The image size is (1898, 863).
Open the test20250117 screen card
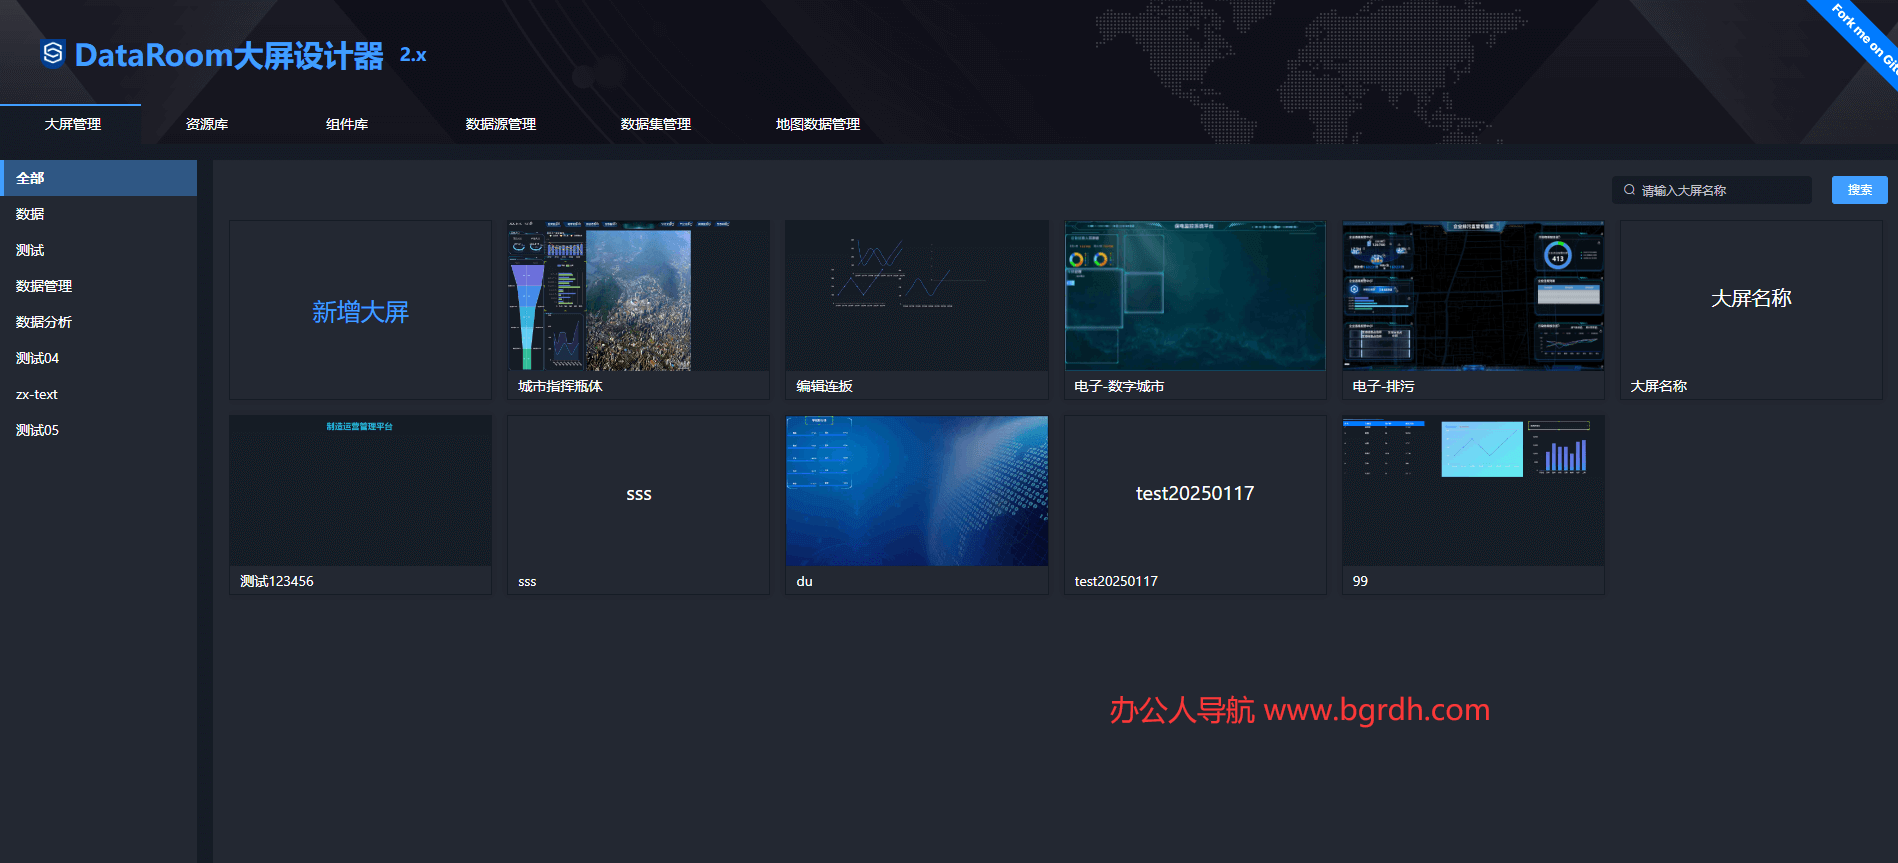point(1194,493)
